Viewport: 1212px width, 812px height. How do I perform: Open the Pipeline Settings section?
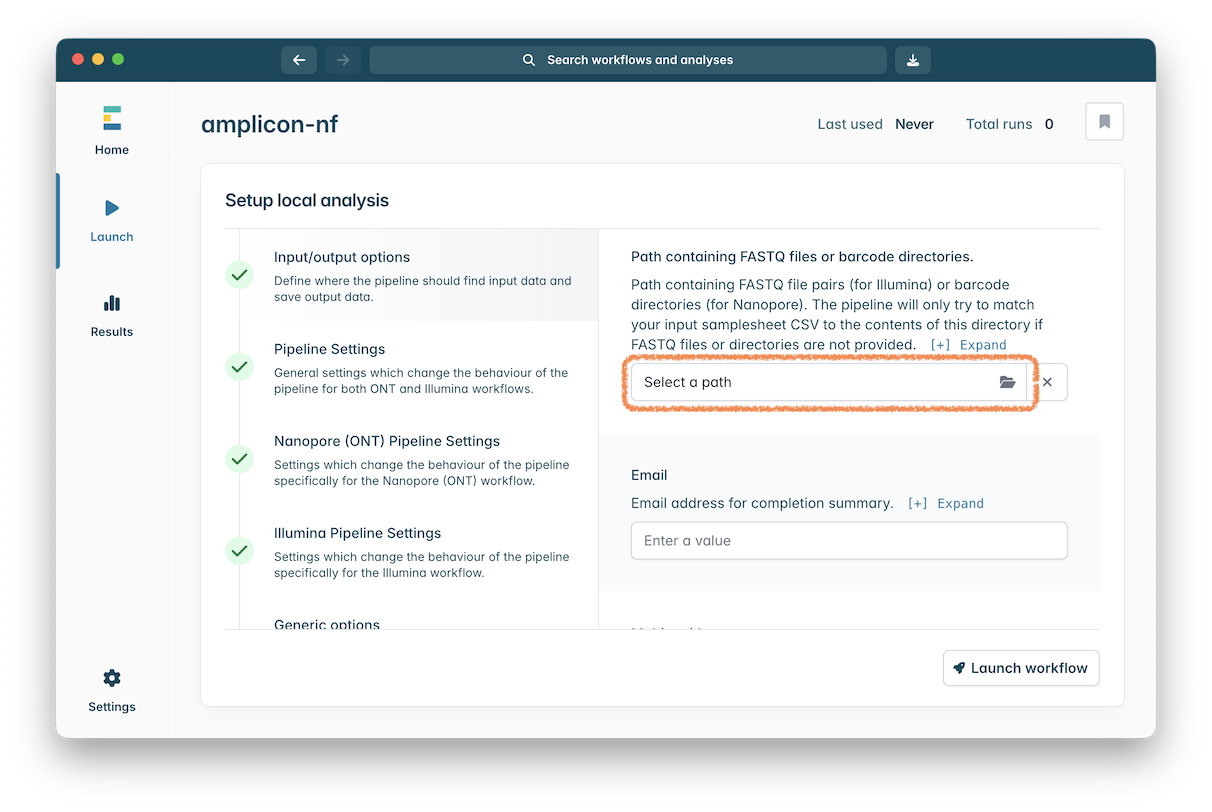[x=329, y=349]
